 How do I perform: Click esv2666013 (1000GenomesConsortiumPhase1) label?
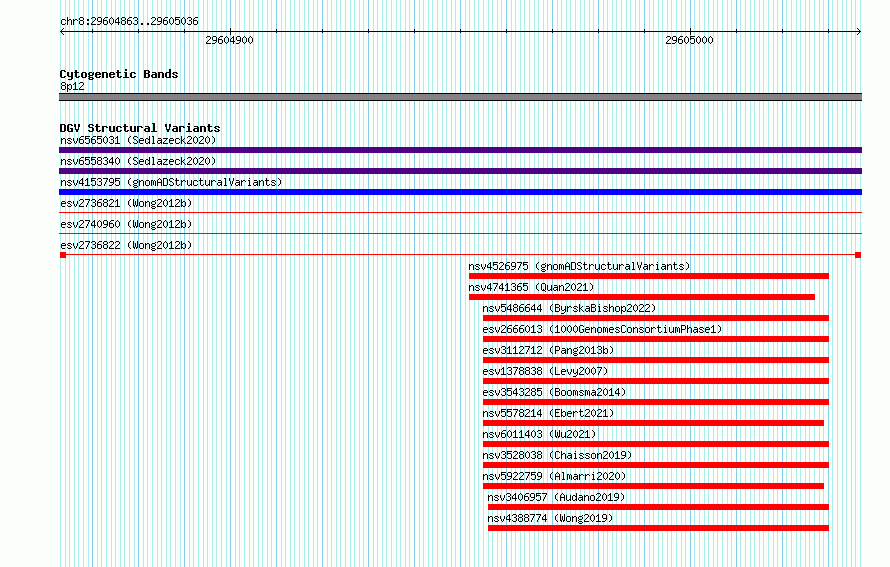pyautogui.click(x=602, y=329)
